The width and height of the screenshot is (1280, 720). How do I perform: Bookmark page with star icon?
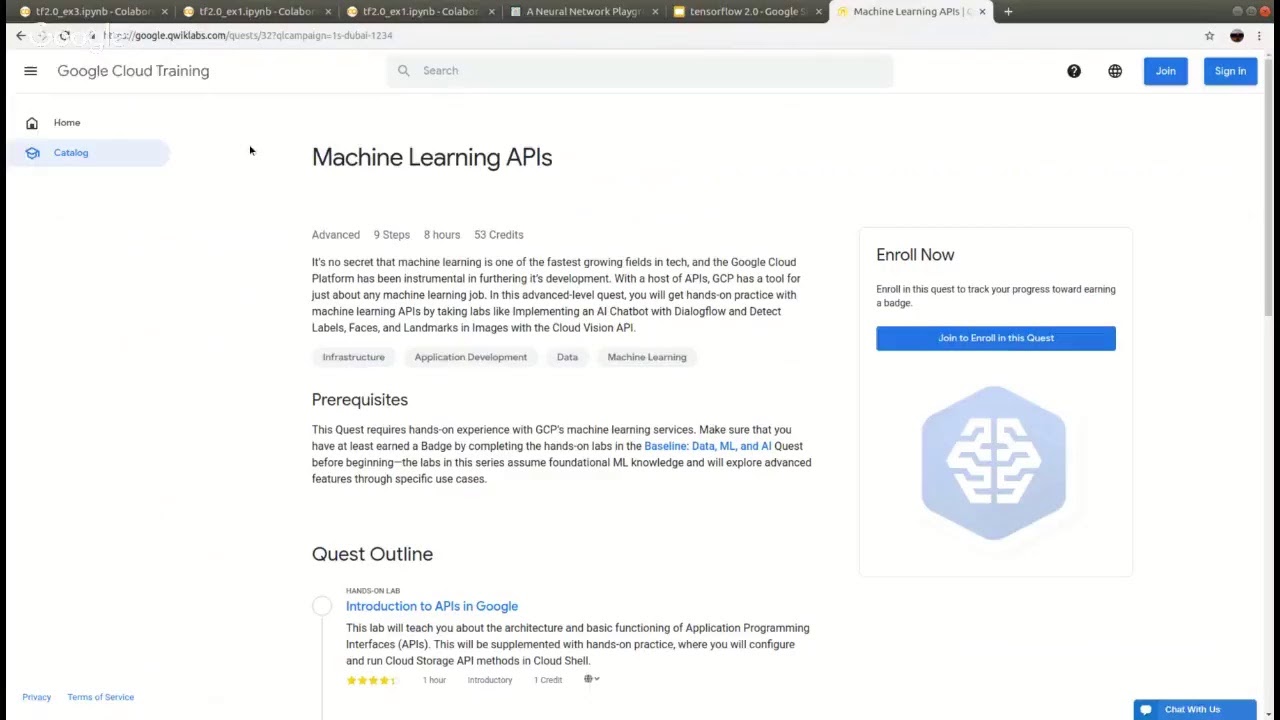coord(1209,35)
